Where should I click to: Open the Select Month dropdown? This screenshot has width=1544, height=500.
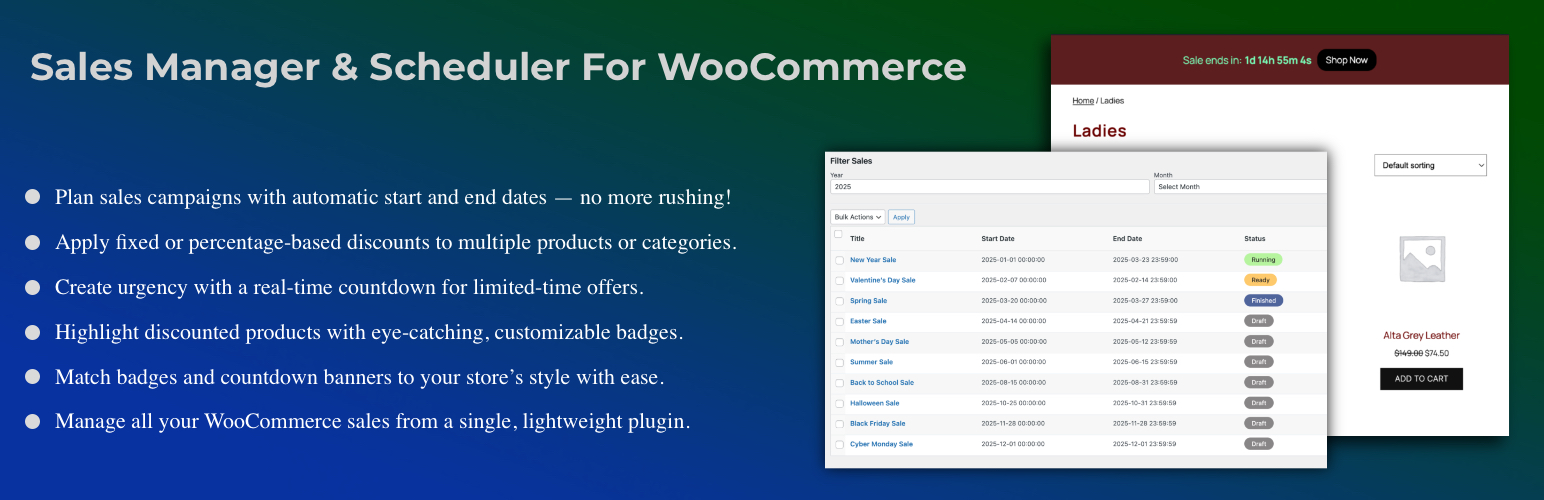(1240, 187)
